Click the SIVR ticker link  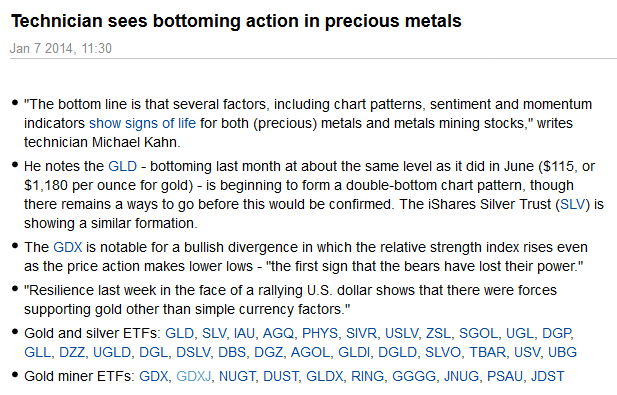point(361,334)
